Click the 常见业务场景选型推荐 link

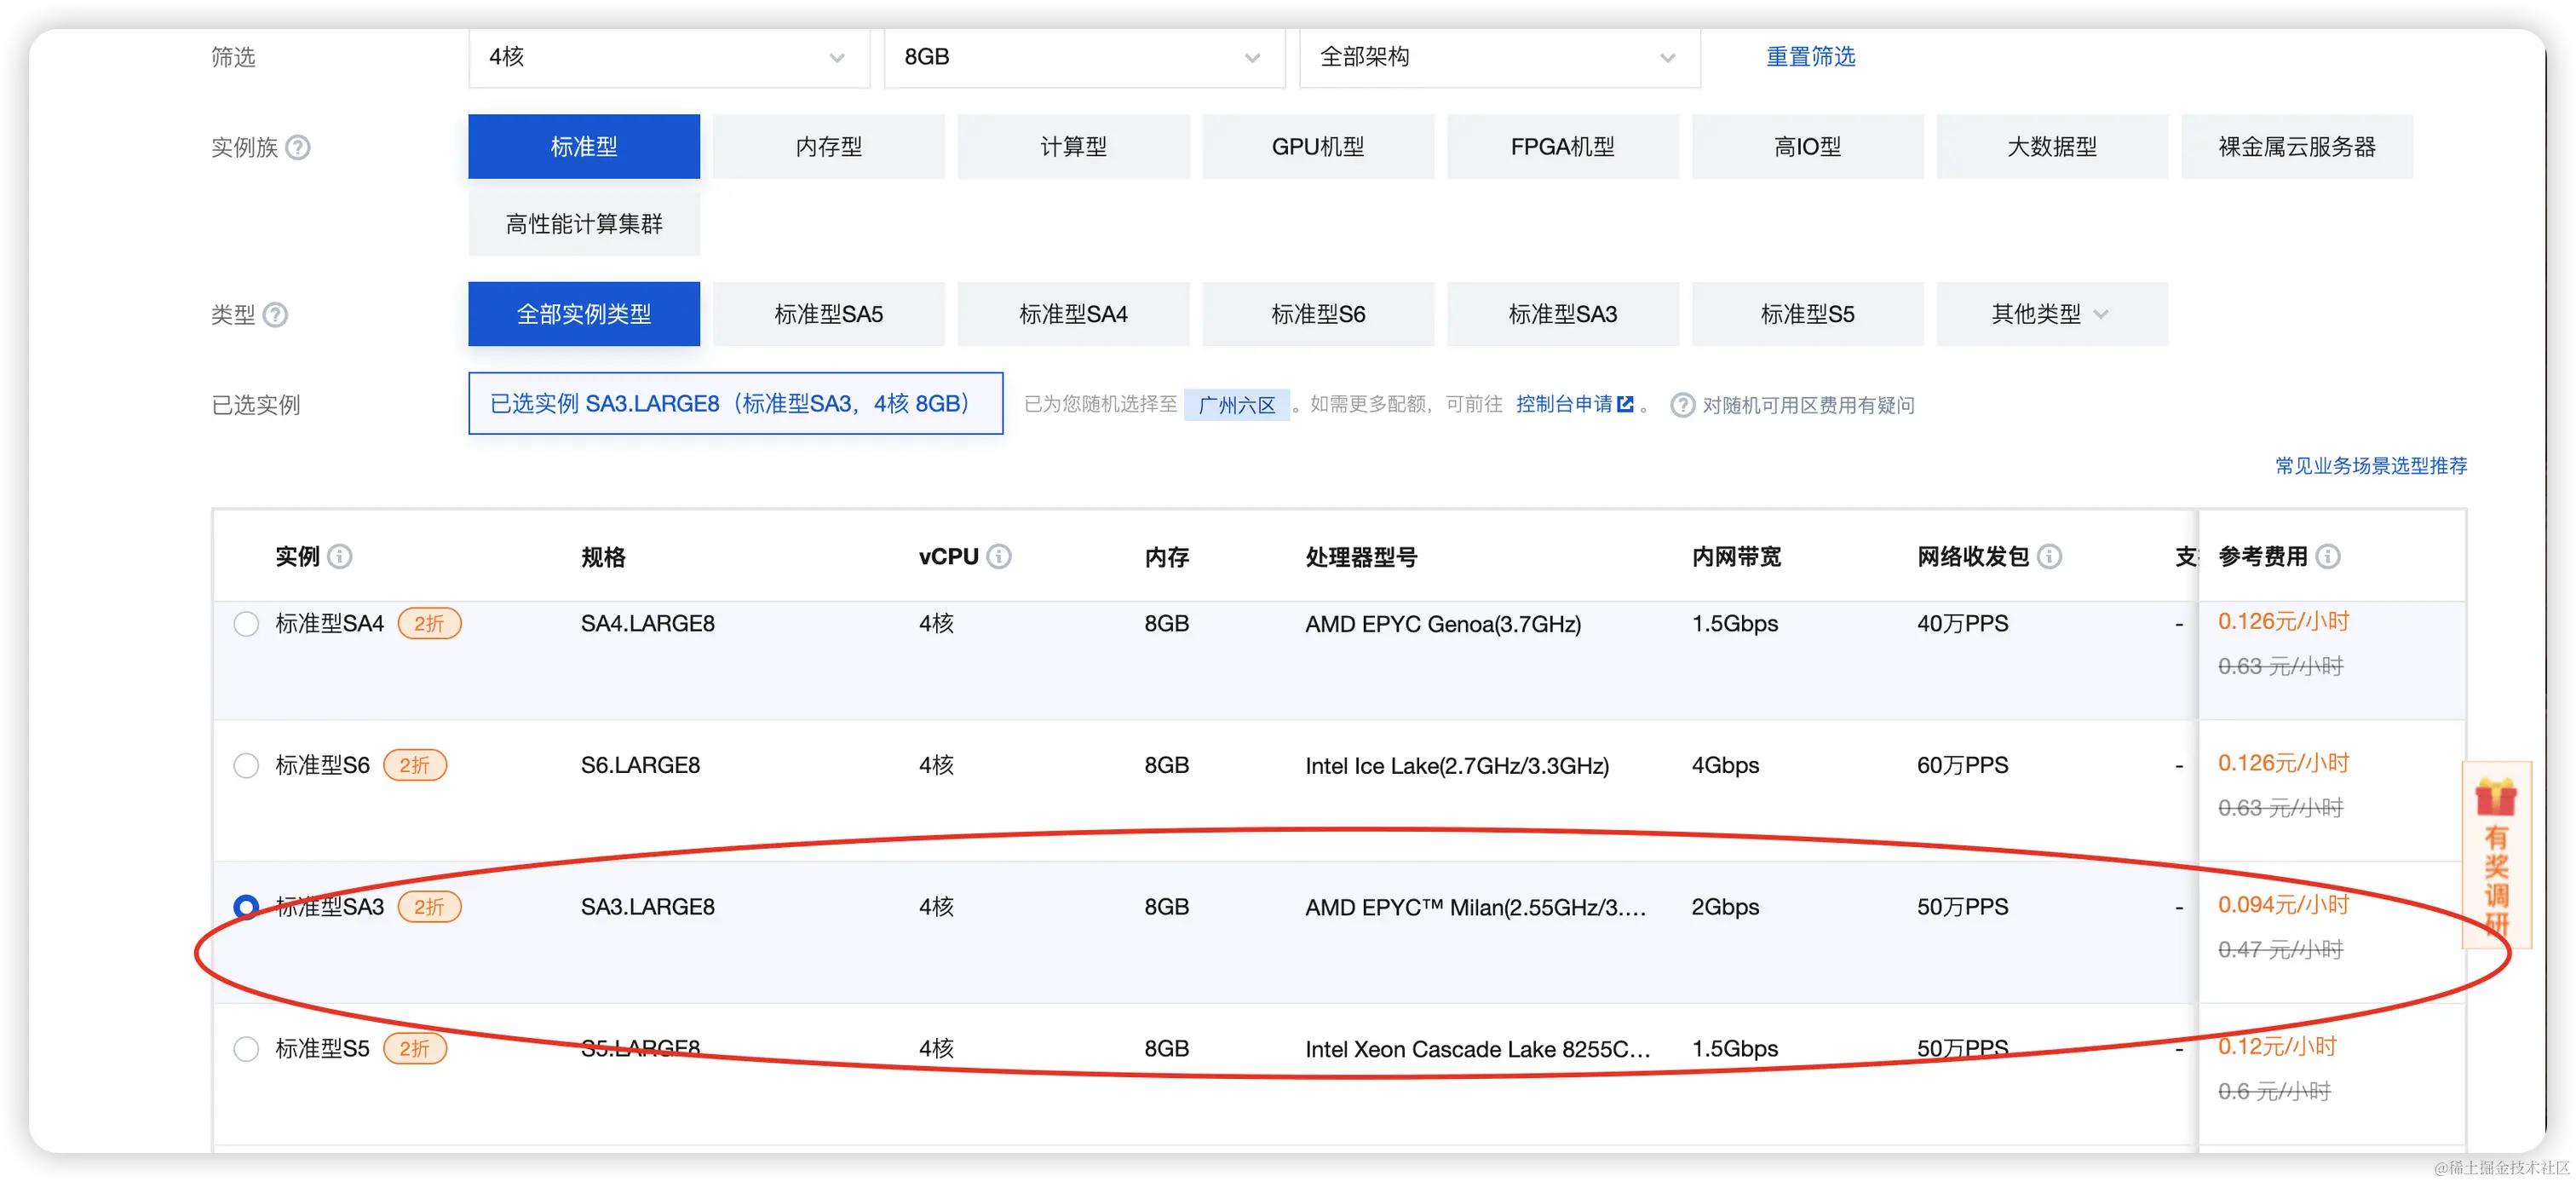pyautogui.click(x=2370, y=466)
